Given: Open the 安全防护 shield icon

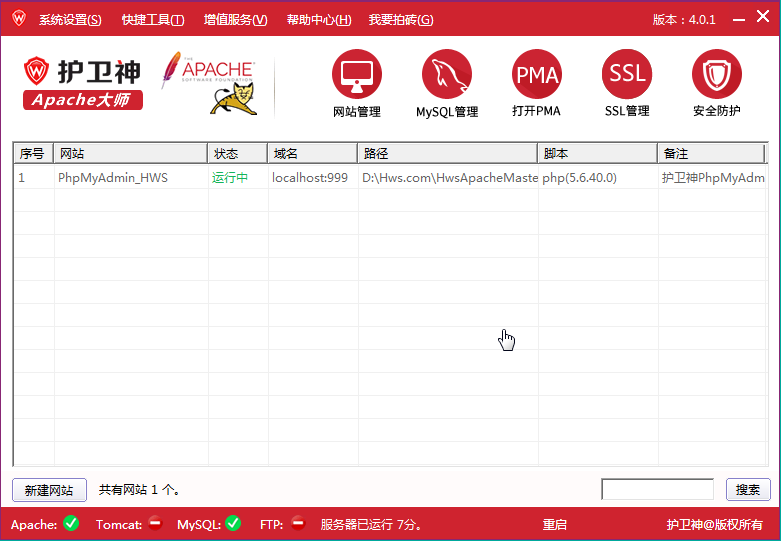Looking at the screenshot, I should [x=716, y=74].
